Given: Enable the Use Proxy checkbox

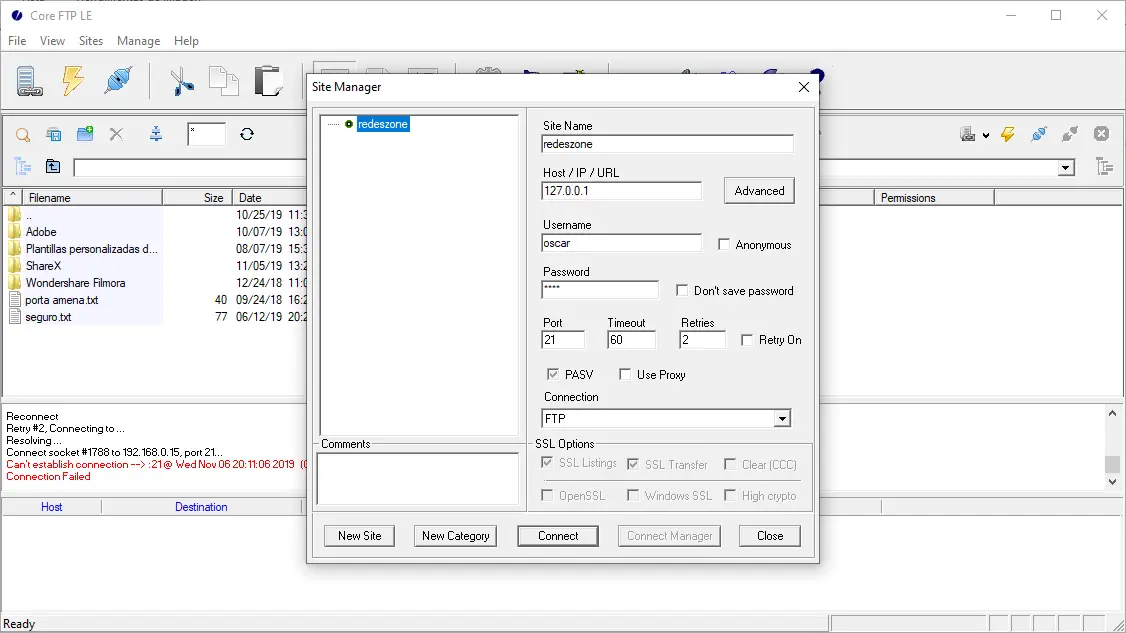Looking at the screenshot, I should [625, 374].
